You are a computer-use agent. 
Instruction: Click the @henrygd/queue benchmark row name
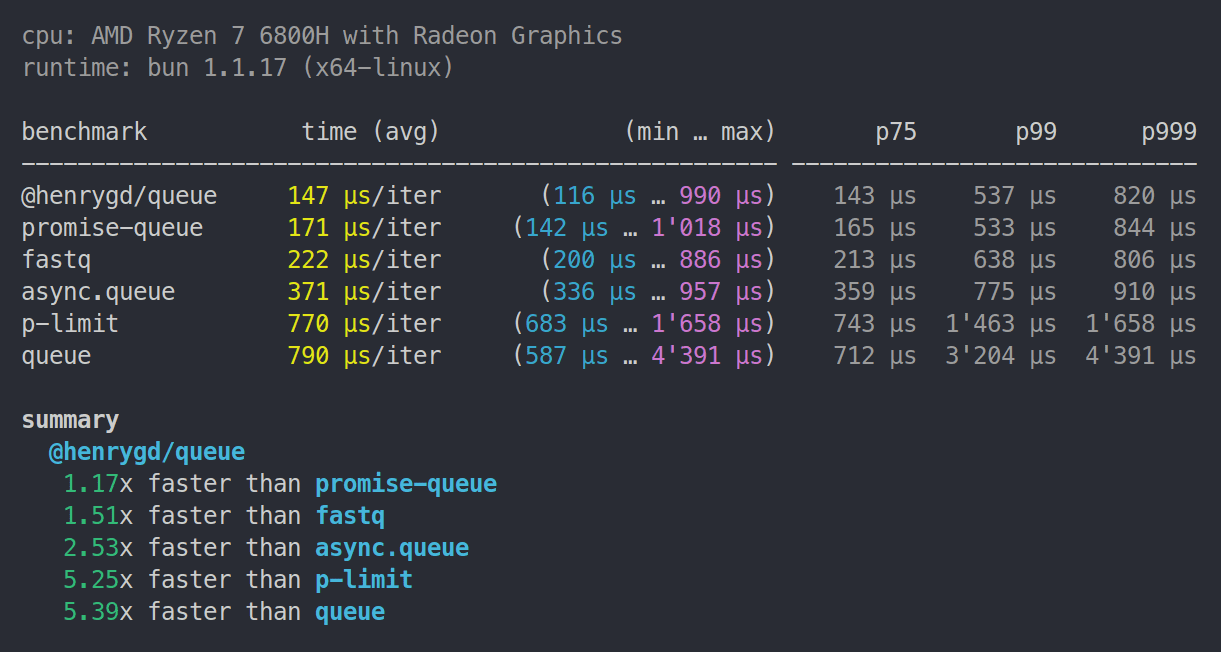click(x=119, y=196)
